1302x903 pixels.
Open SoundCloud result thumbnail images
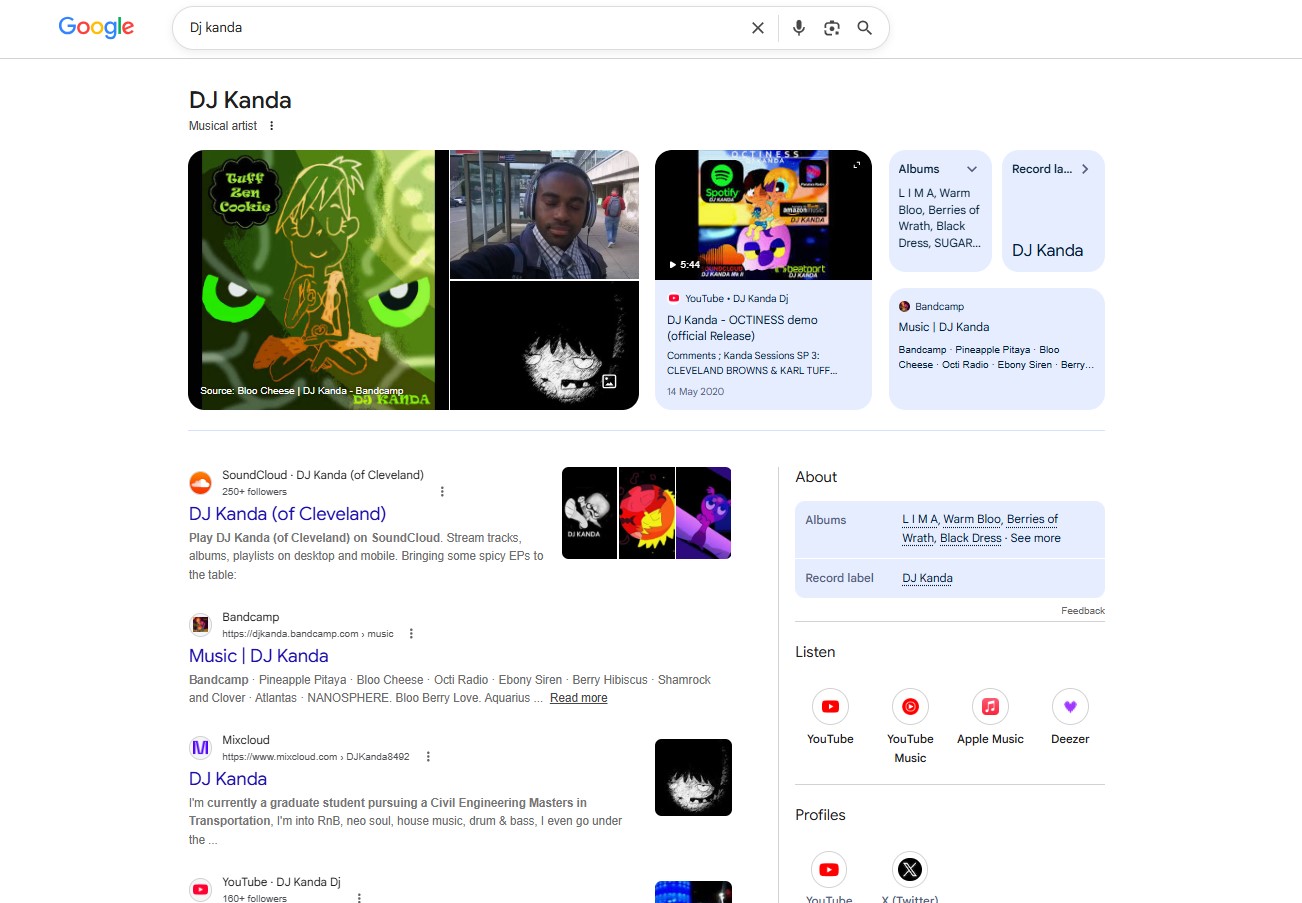[646, 513]
